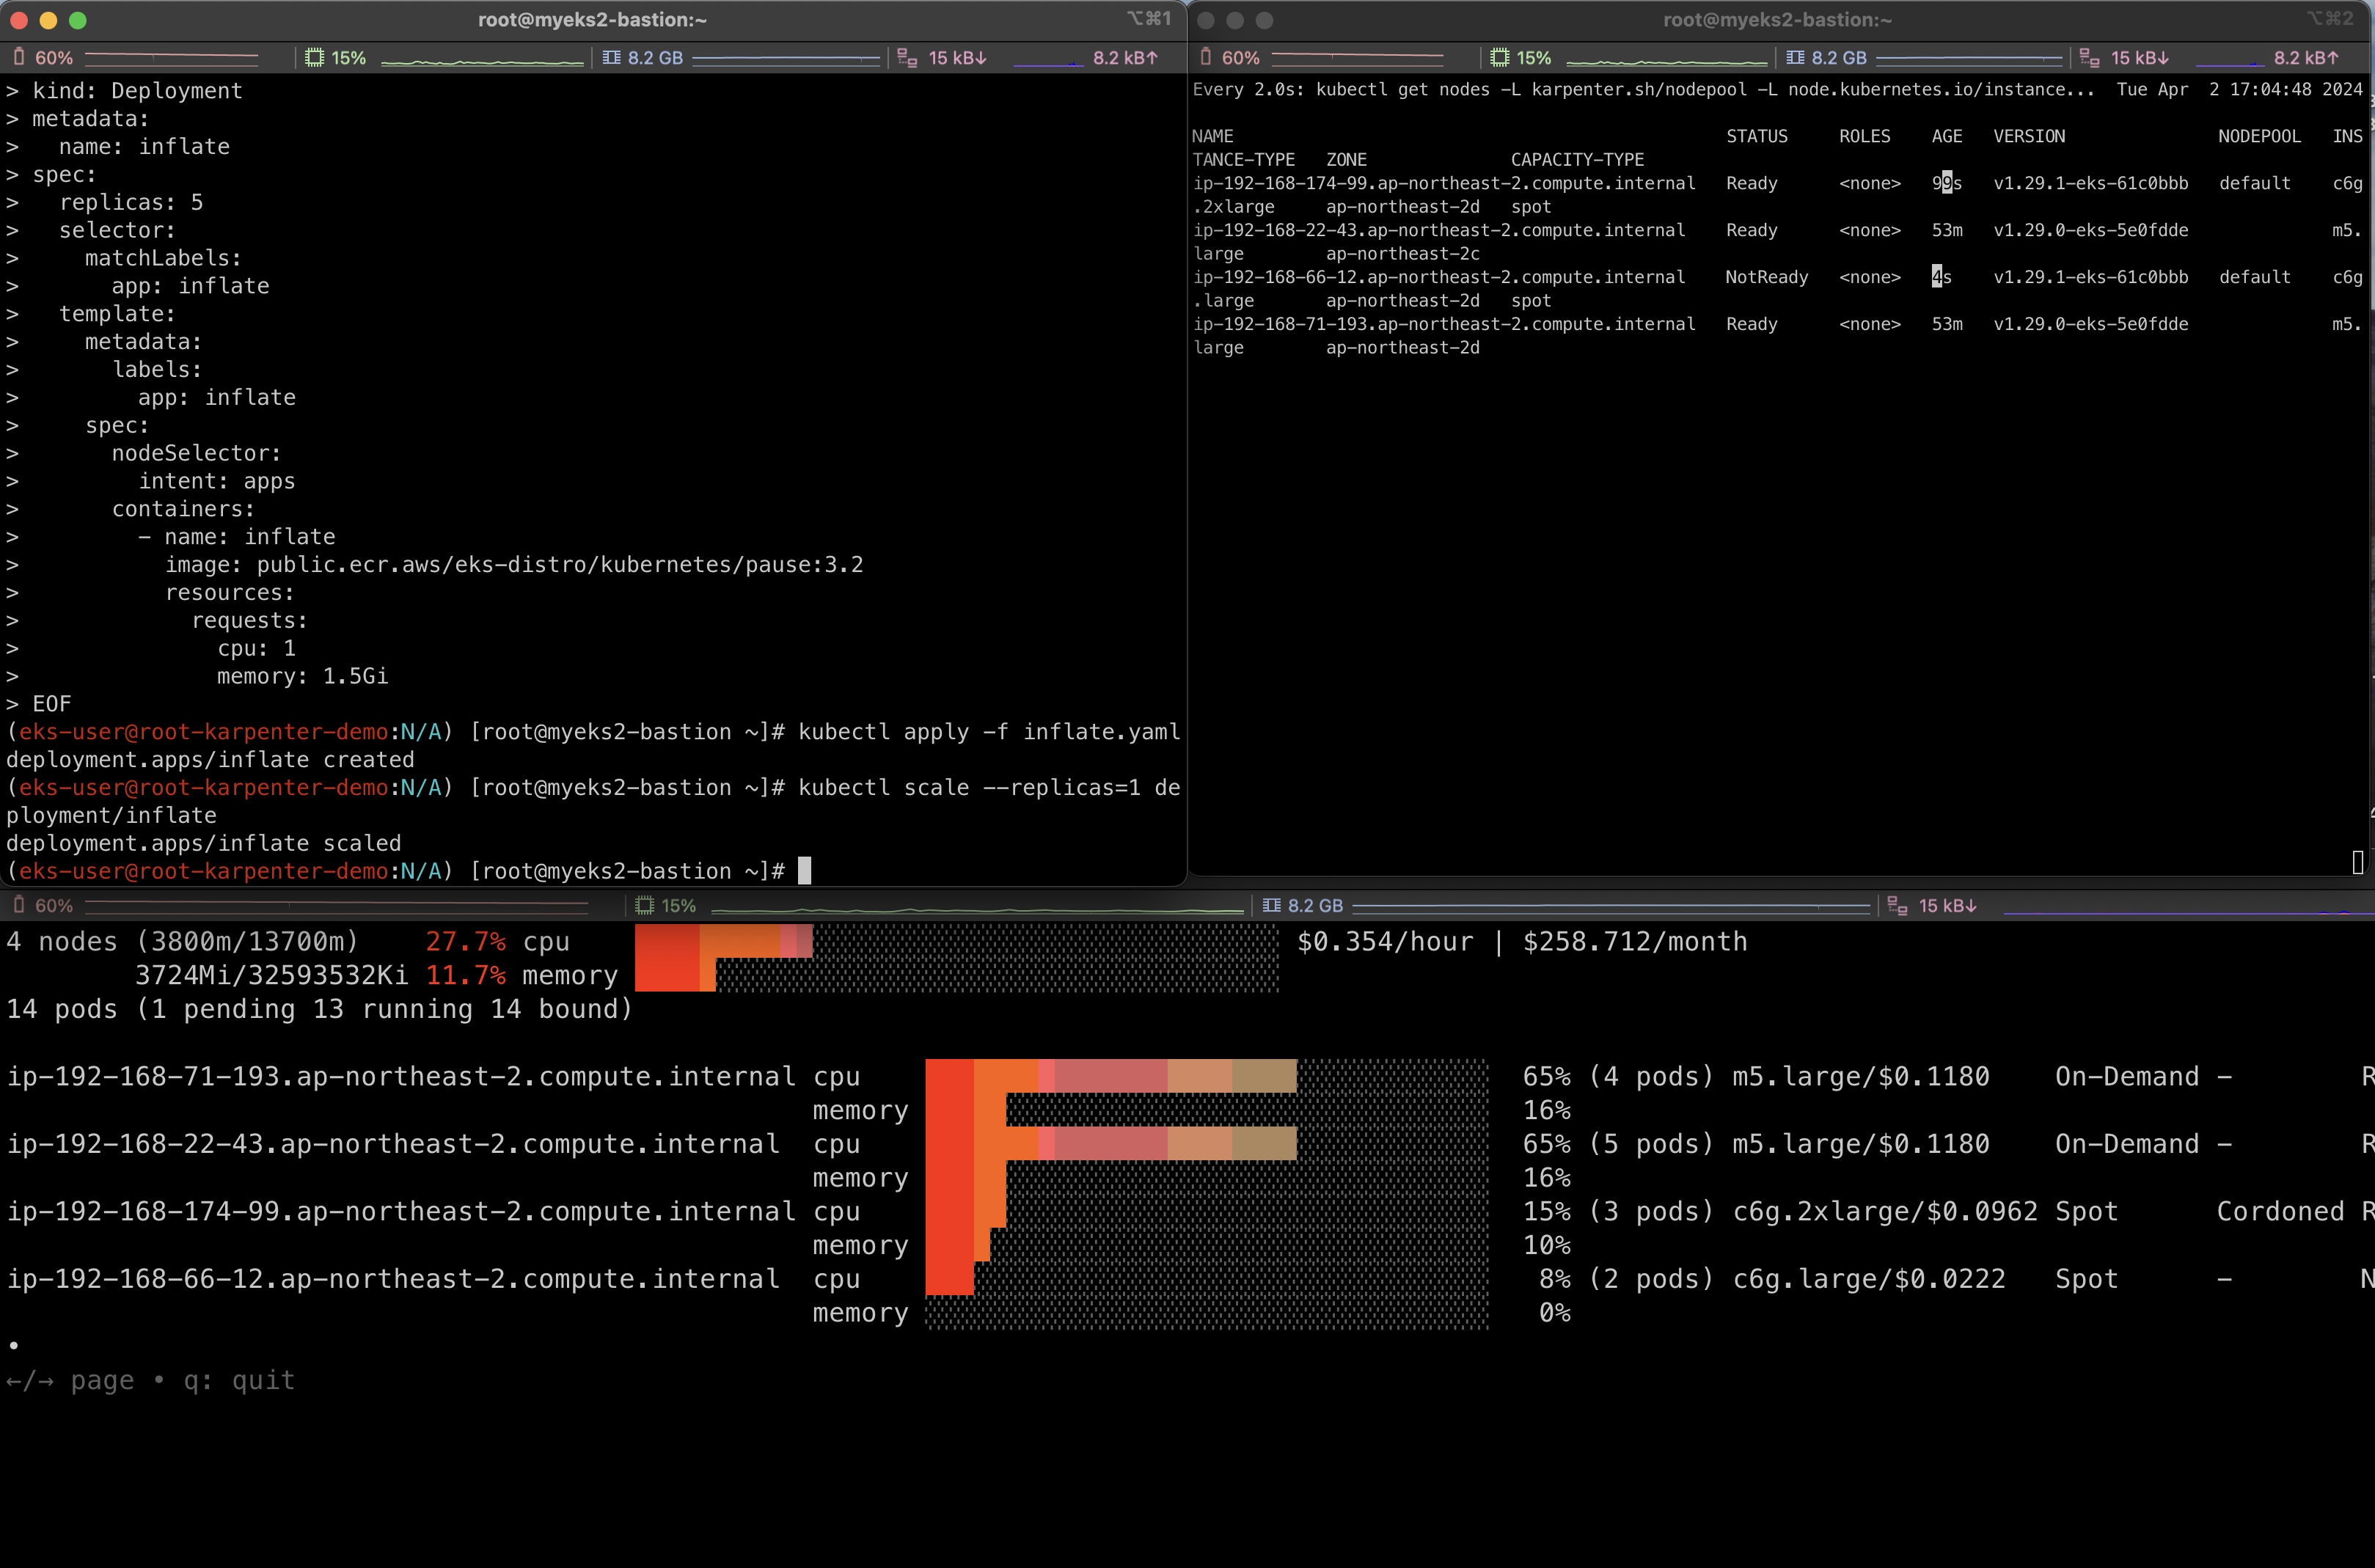Select right pane title root@myeks2-bastion
Viewport: 2375px width, 1568px height.
pyautogui.click(x=1777, y=19)
